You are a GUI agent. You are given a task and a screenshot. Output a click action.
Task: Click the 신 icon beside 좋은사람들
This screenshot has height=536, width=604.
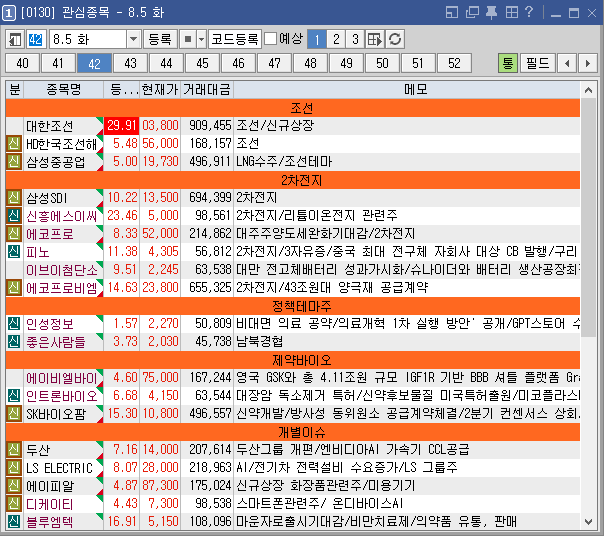click(x=14, y=342)
